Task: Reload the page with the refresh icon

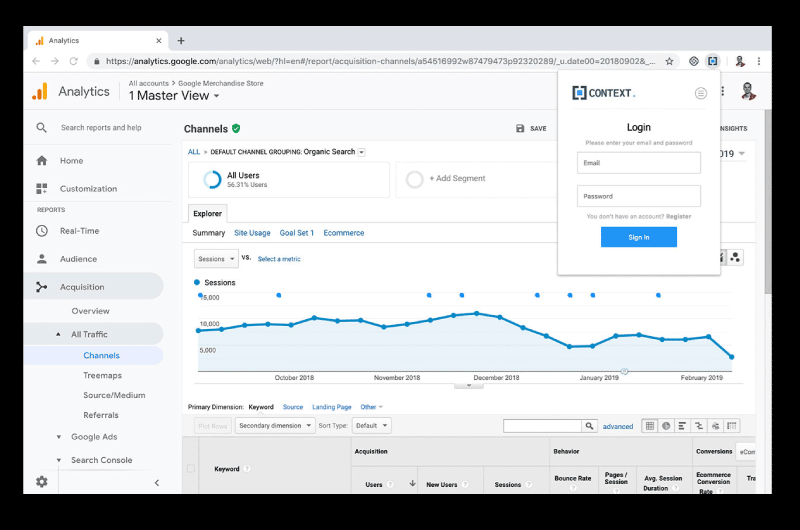Action: click(73, 61)
